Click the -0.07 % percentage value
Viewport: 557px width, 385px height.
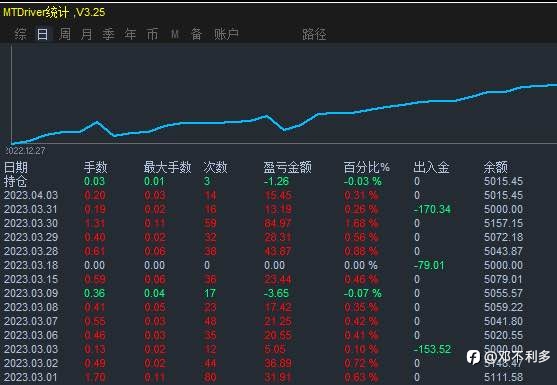tap(363, 293)
